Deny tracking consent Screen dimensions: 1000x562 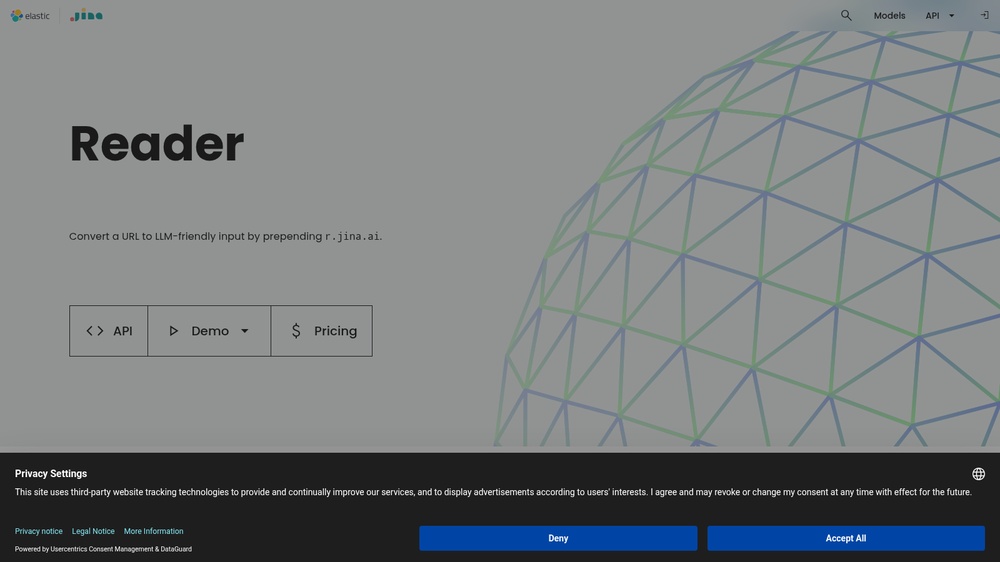(558, 538)
